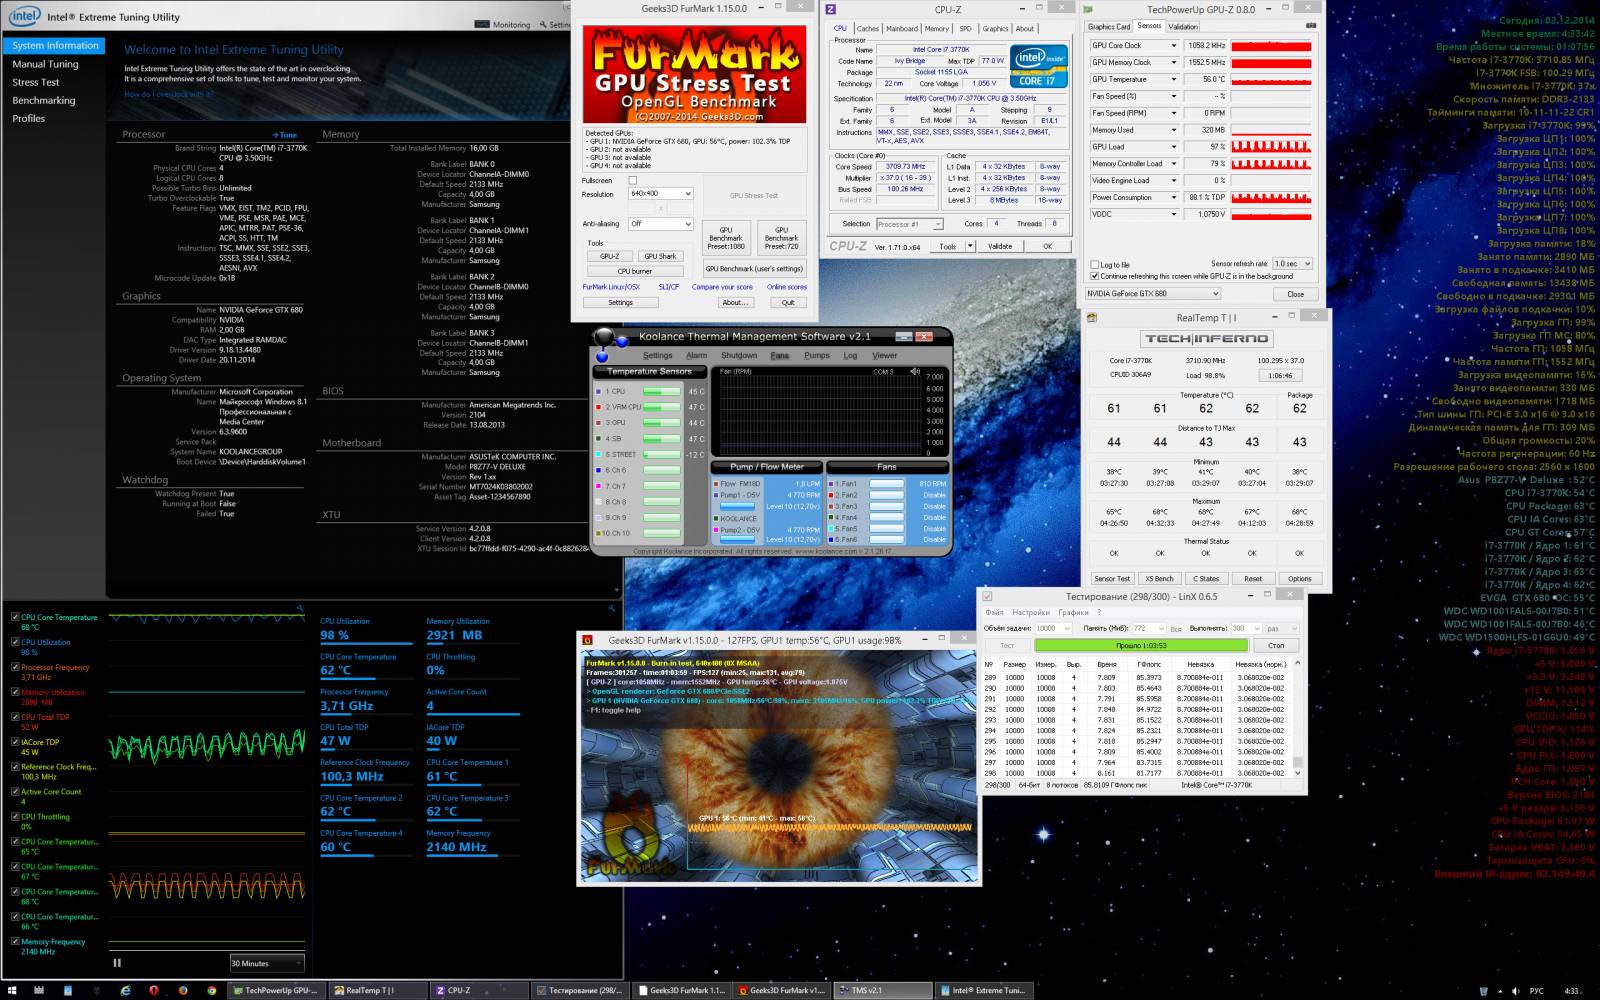1600x1000 pixels.
Task: Click the 1:06:46 uptime box in RealTemp
Action: 1280,376
